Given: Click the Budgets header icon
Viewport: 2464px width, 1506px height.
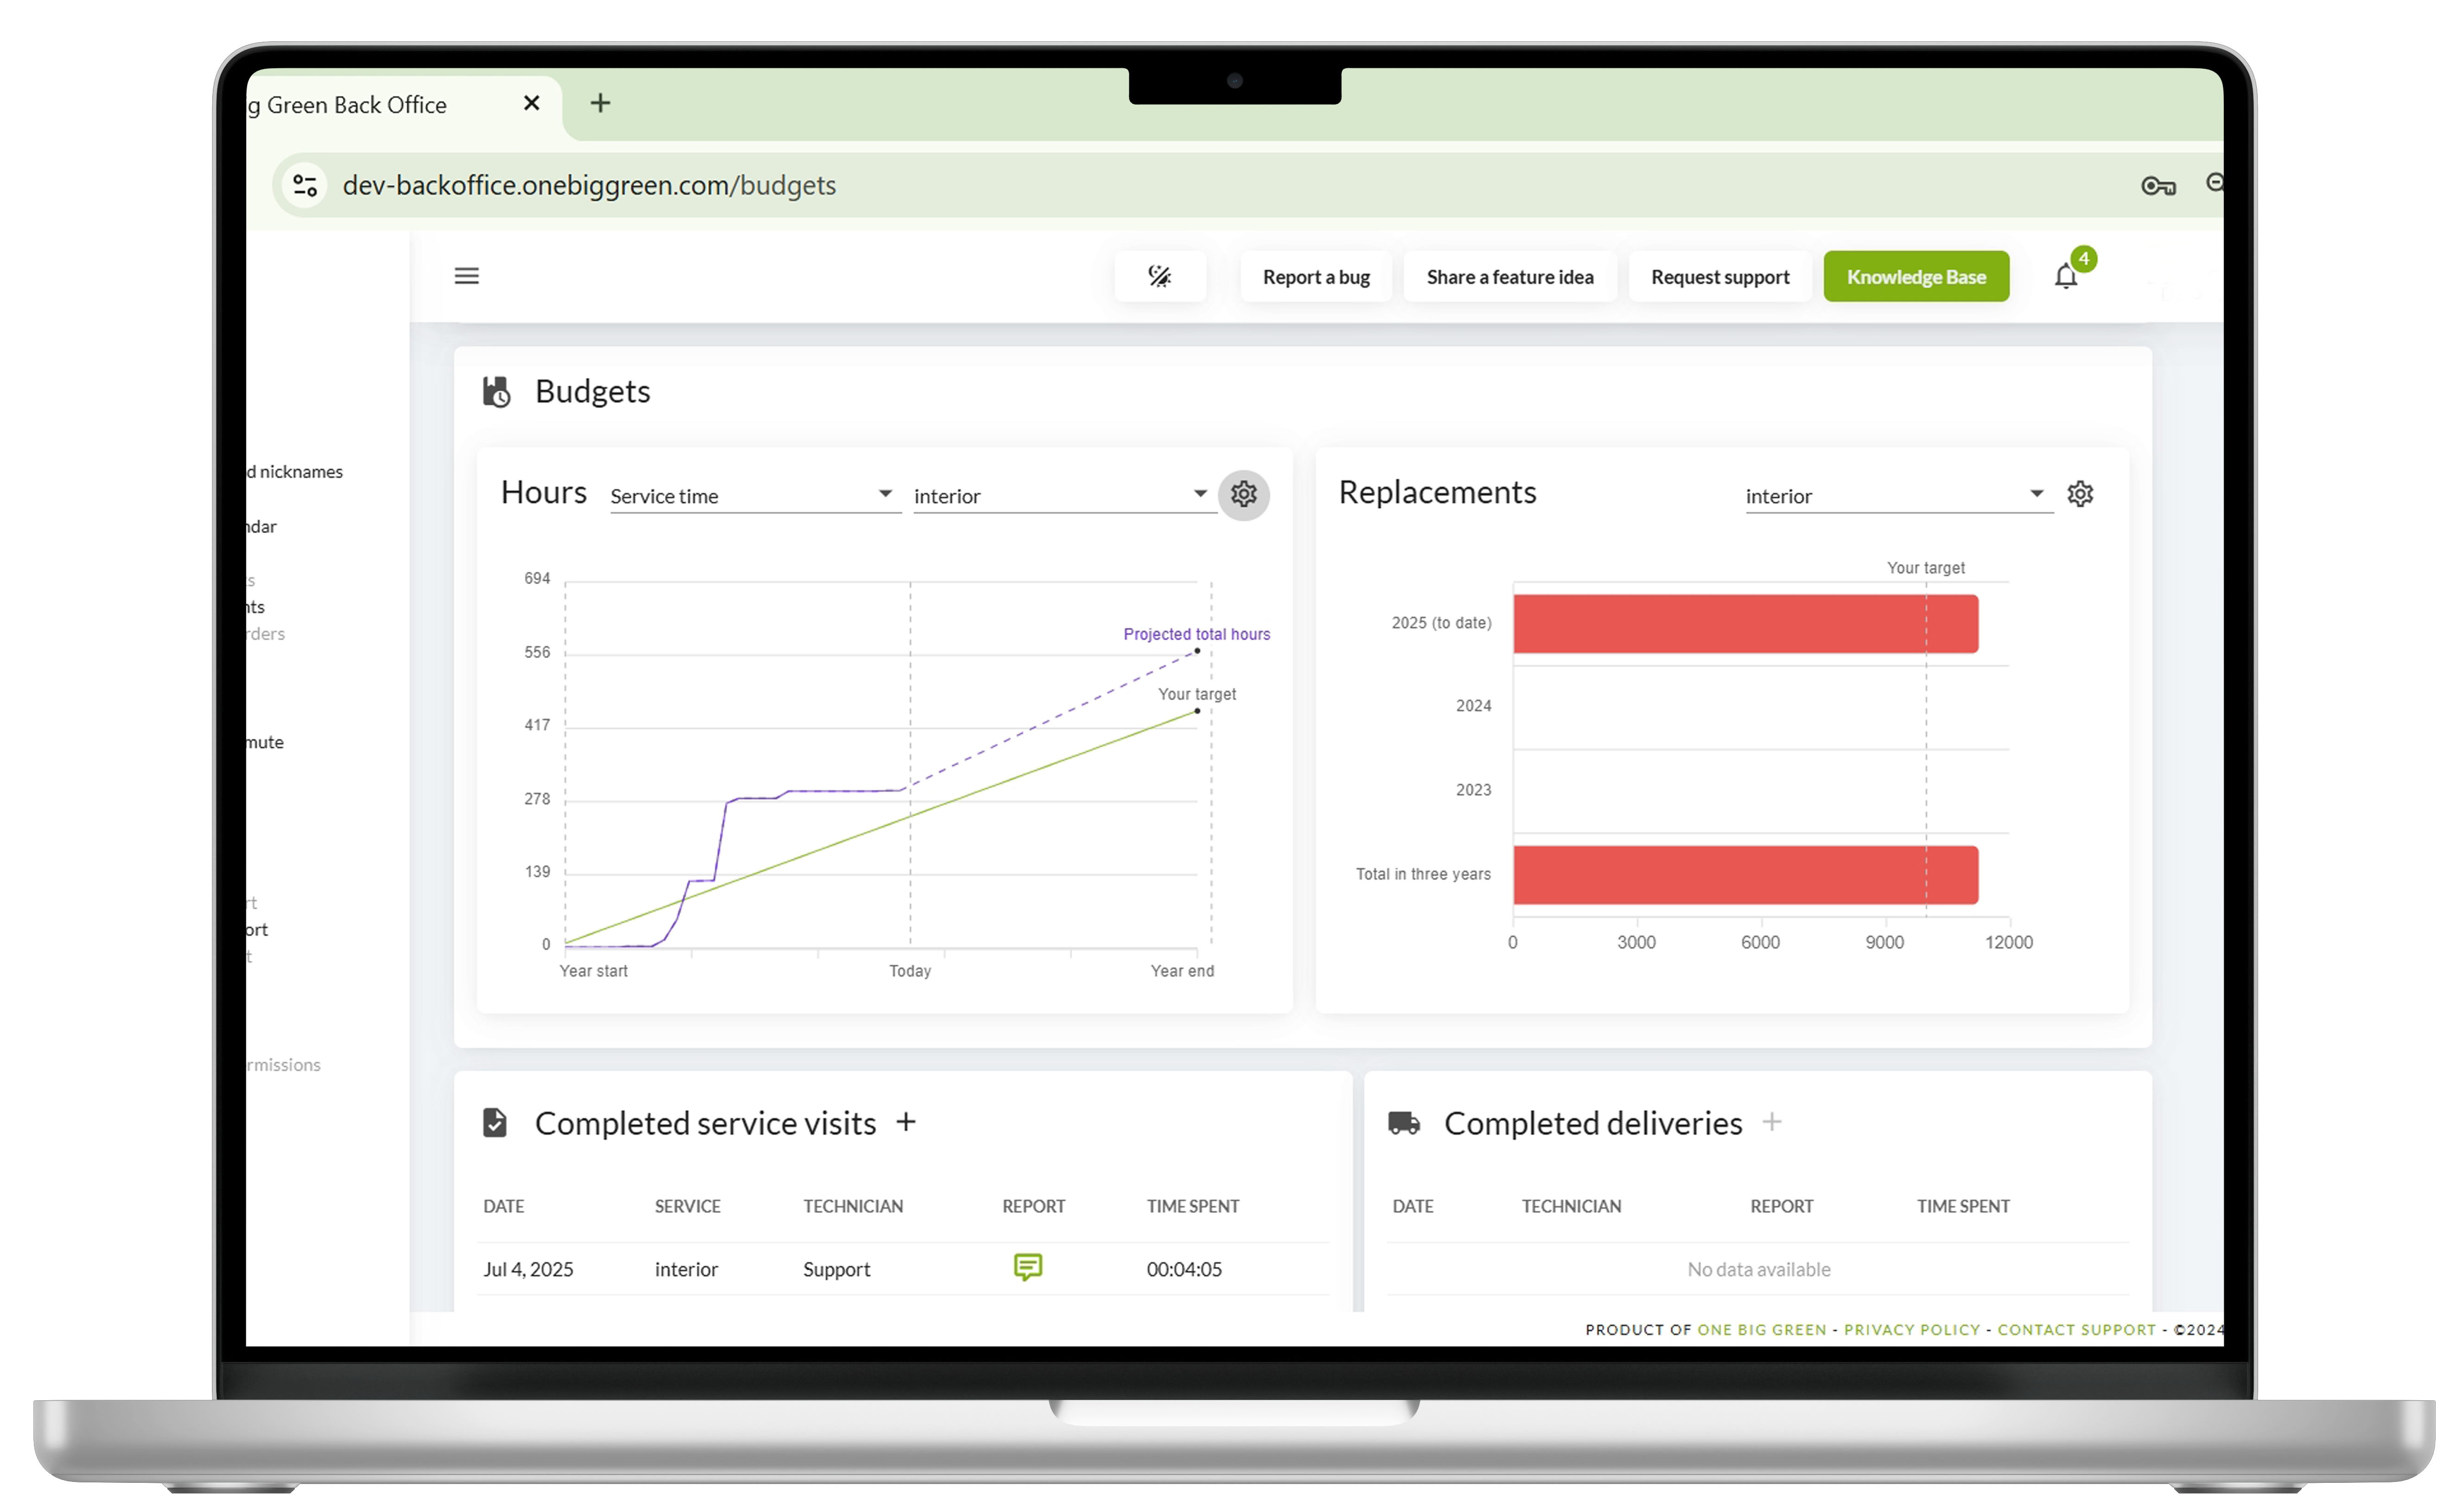Looking at the screenshot, I should pyautogui.click(x=496, y=391).
